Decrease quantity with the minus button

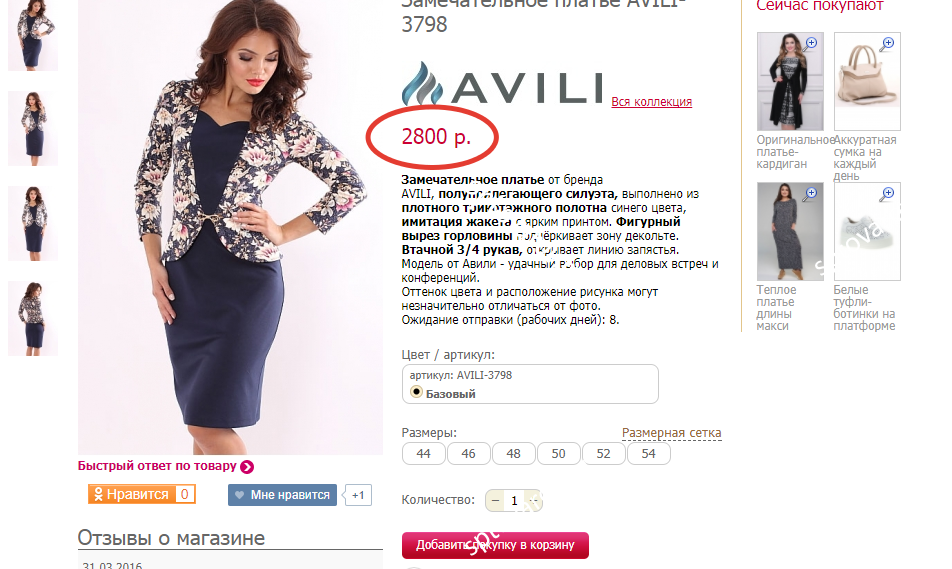click(495, 501)
